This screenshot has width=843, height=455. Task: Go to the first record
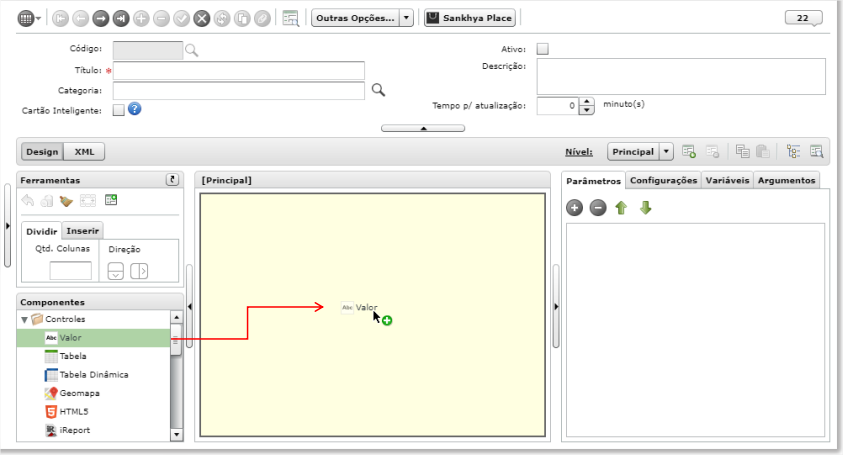(x=60, y=19)
